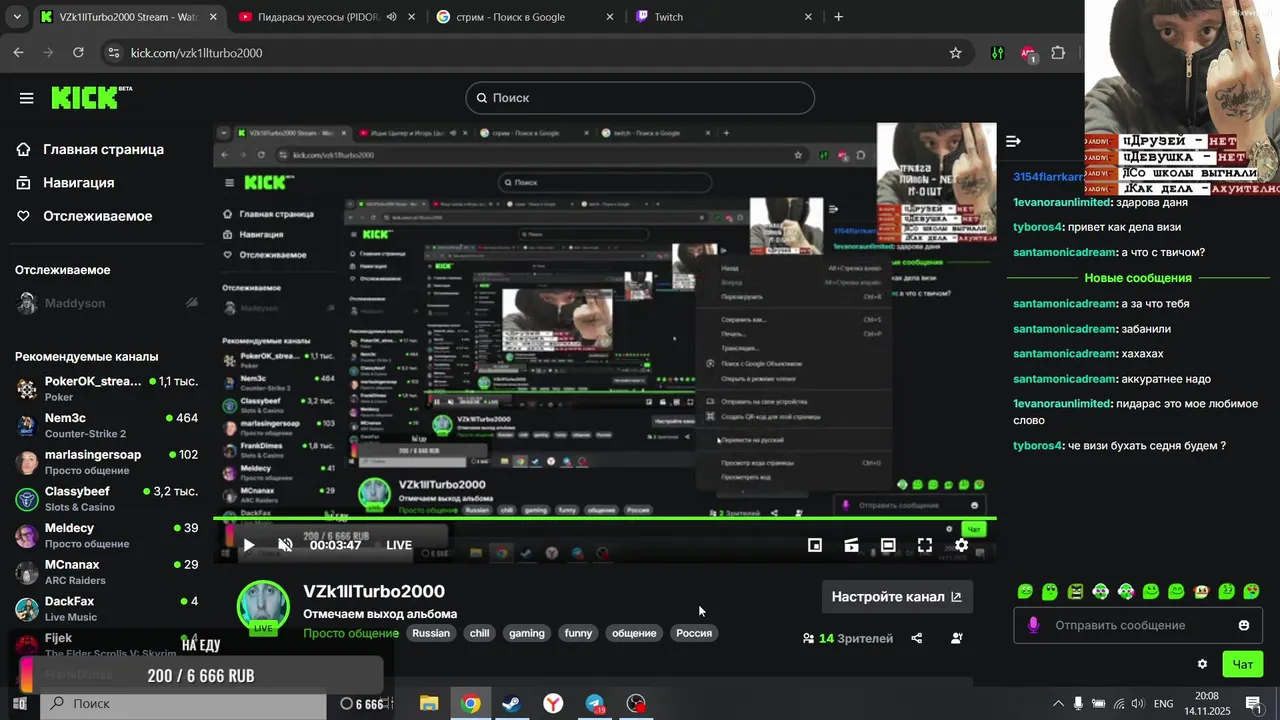Open chat settings gear below message box
This screenshot has width=1280, height=720.
tap(1202, 664)
